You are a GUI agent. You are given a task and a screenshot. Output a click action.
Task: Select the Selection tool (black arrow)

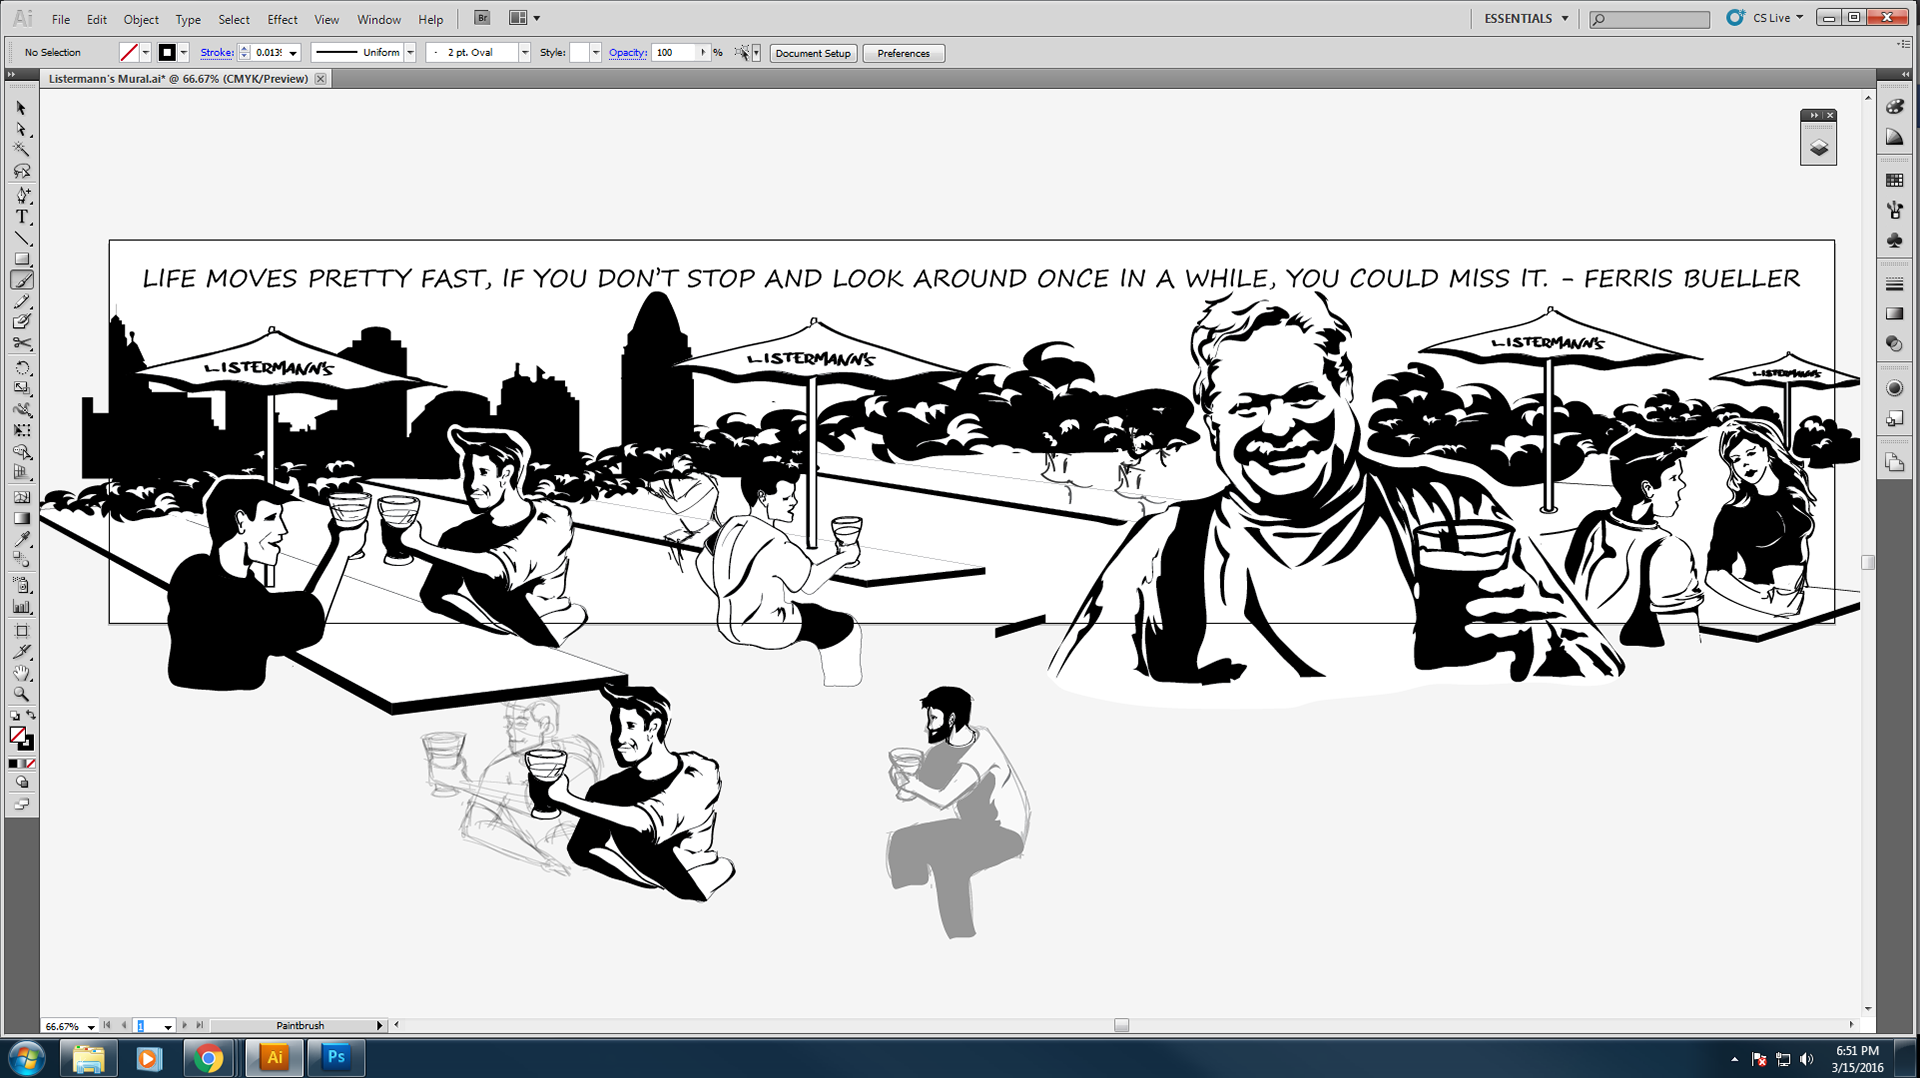click(x=21, y=108)
